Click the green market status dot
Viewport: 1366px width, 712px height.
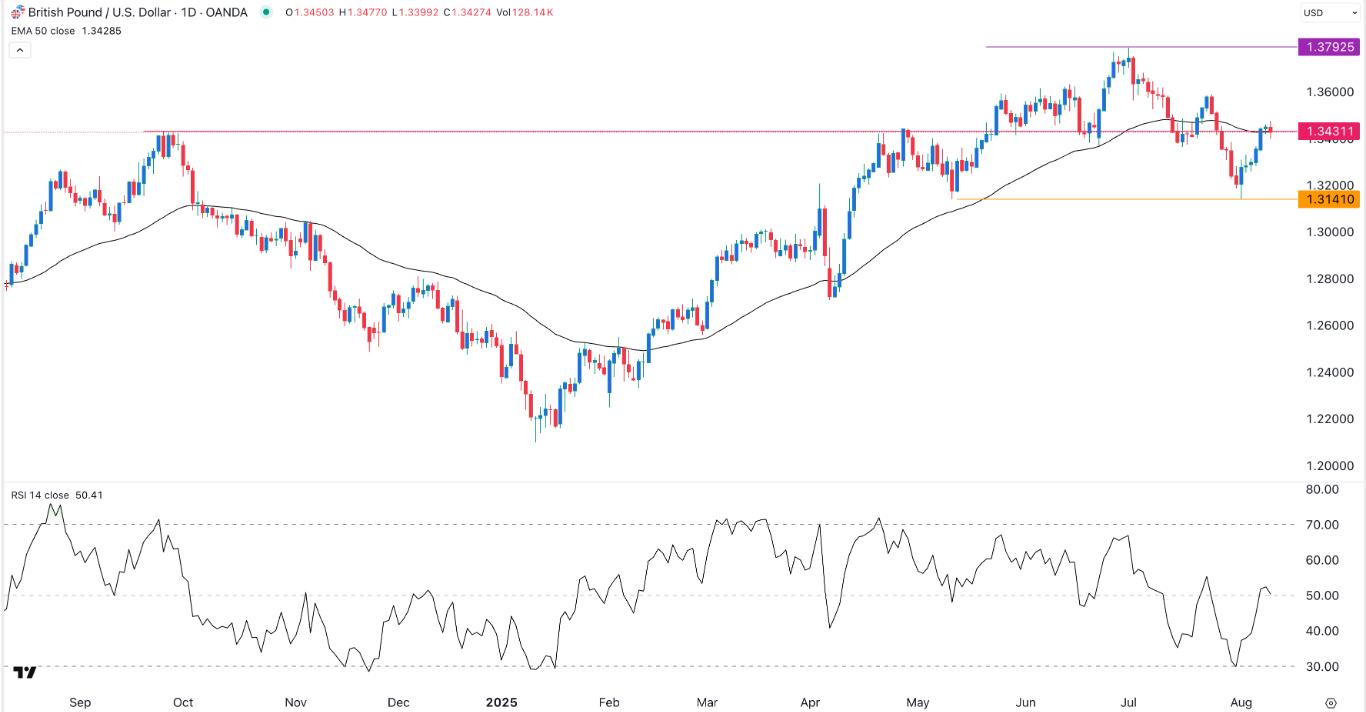[x=265, y=12]
